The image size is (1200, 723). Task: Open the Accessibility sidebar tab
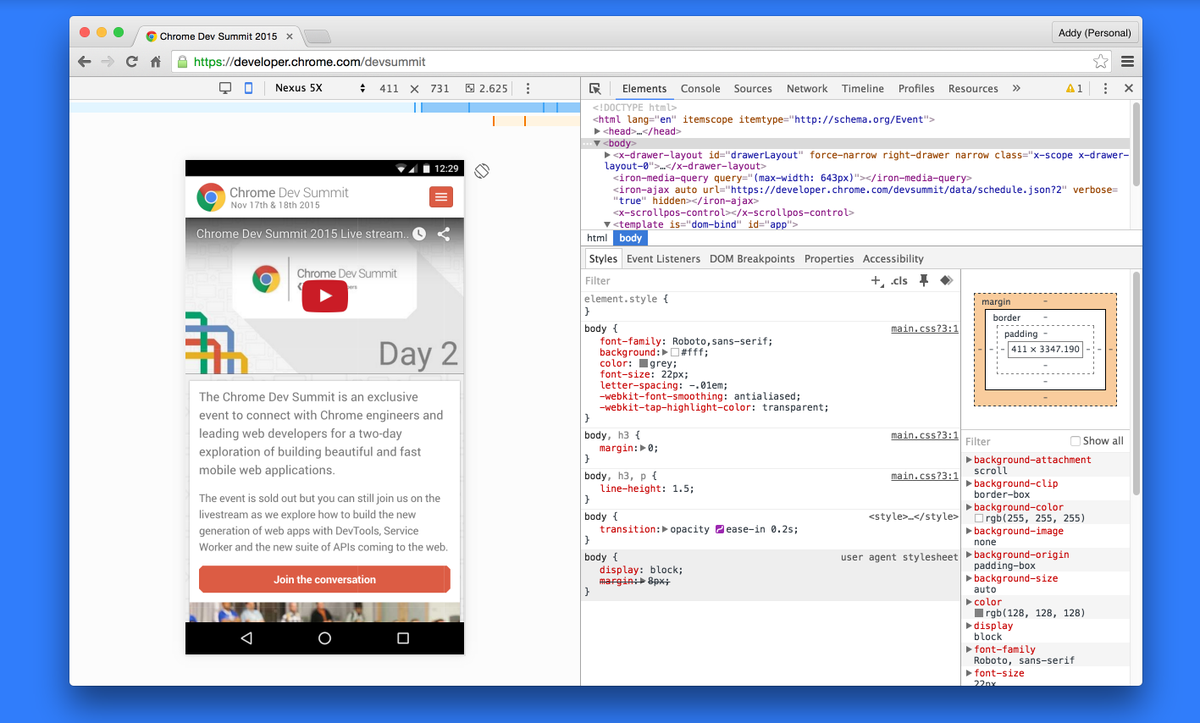[893, 259]
